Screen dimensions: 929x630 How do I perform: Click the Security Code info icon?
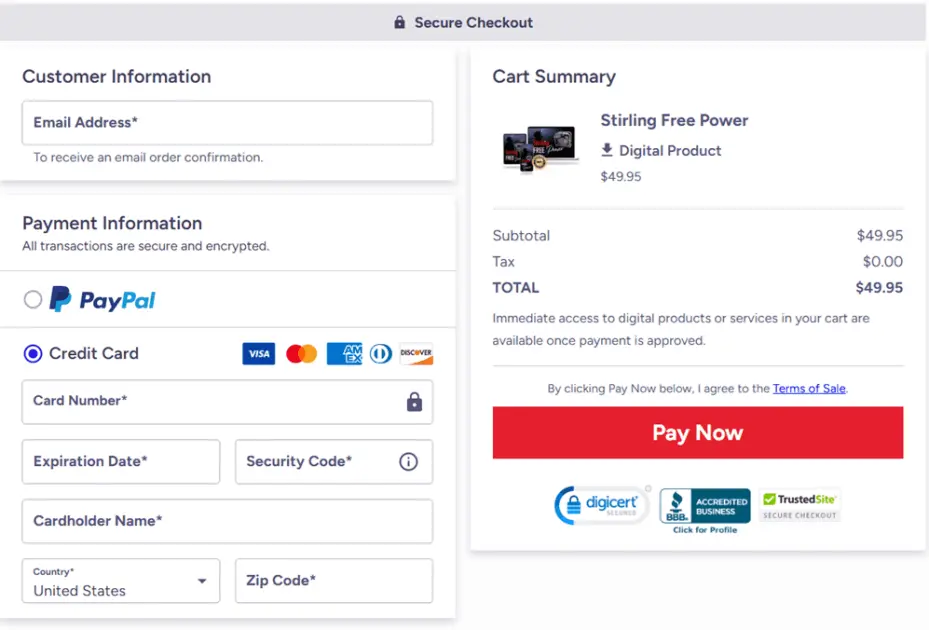coord(408,462)
